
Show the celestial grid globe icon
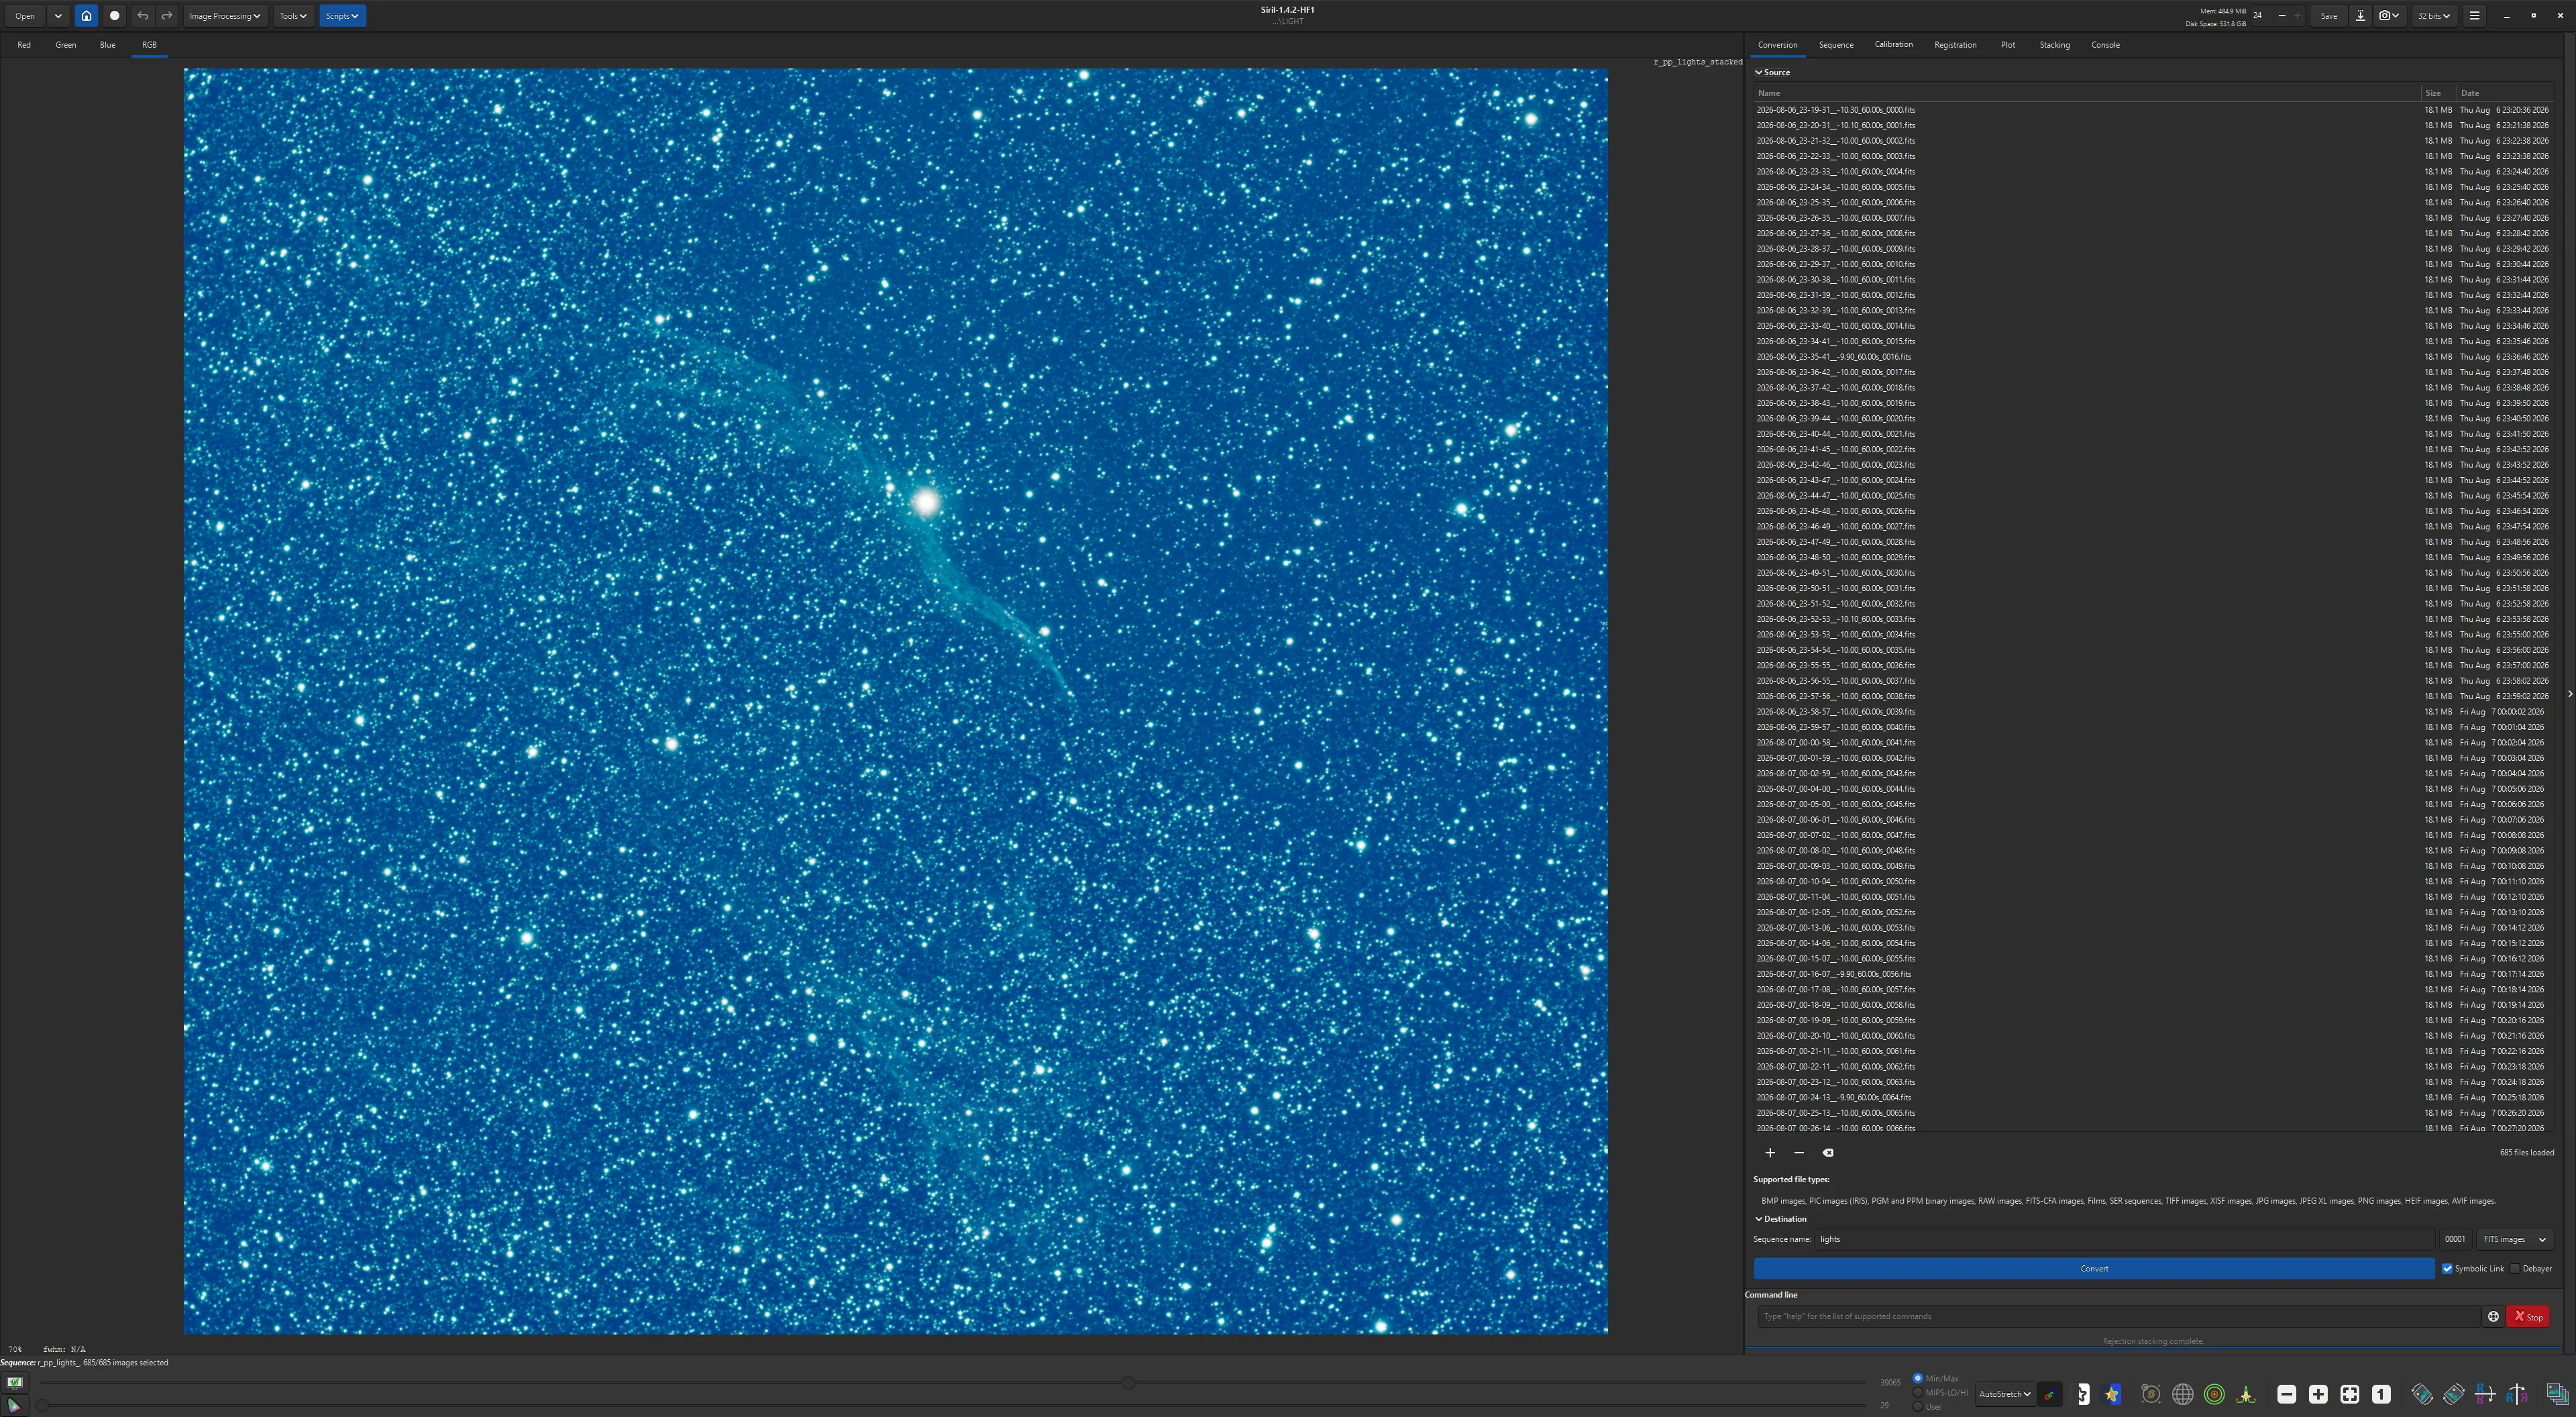2183,1394
